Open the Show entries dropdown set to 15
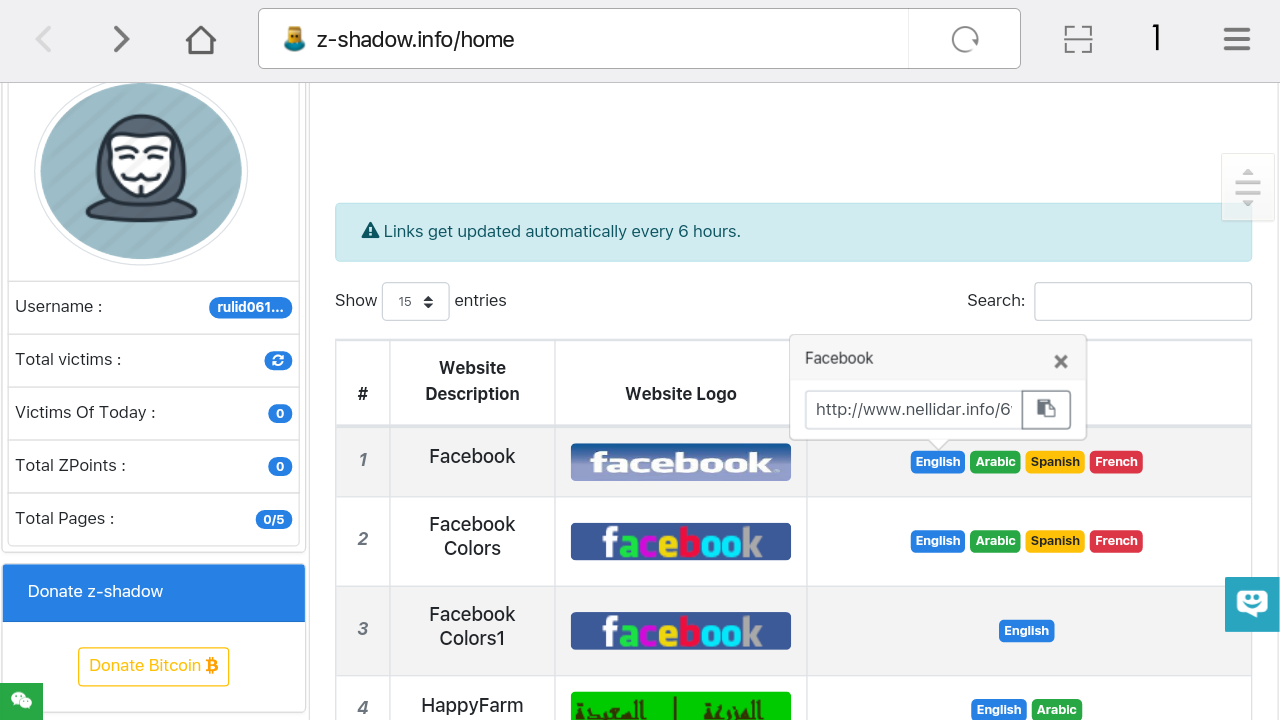Screen dimensions: 1280x720 coord(416,301)
